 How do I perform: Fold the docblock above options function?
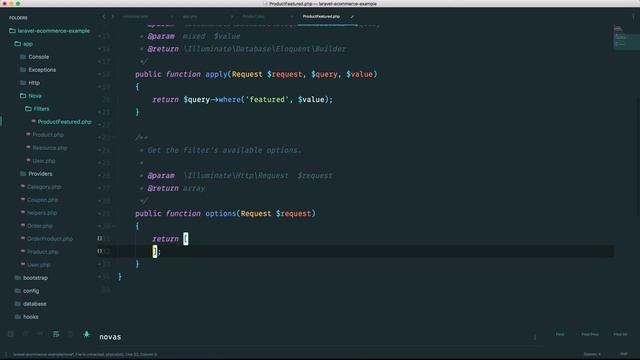[x=114, y=138]
